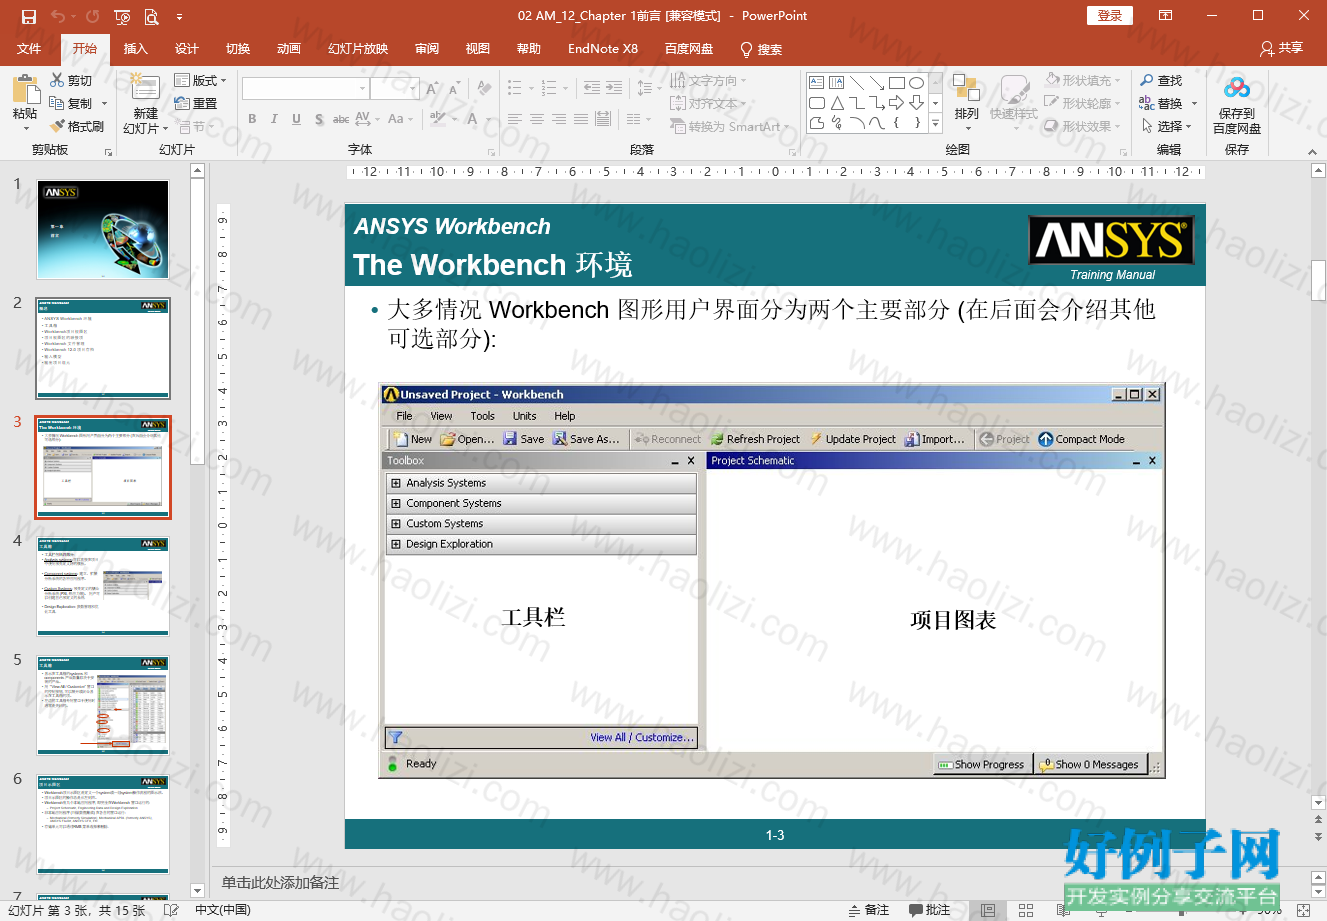
Task: Expand the shapes gallery more button
Action: 936,124
